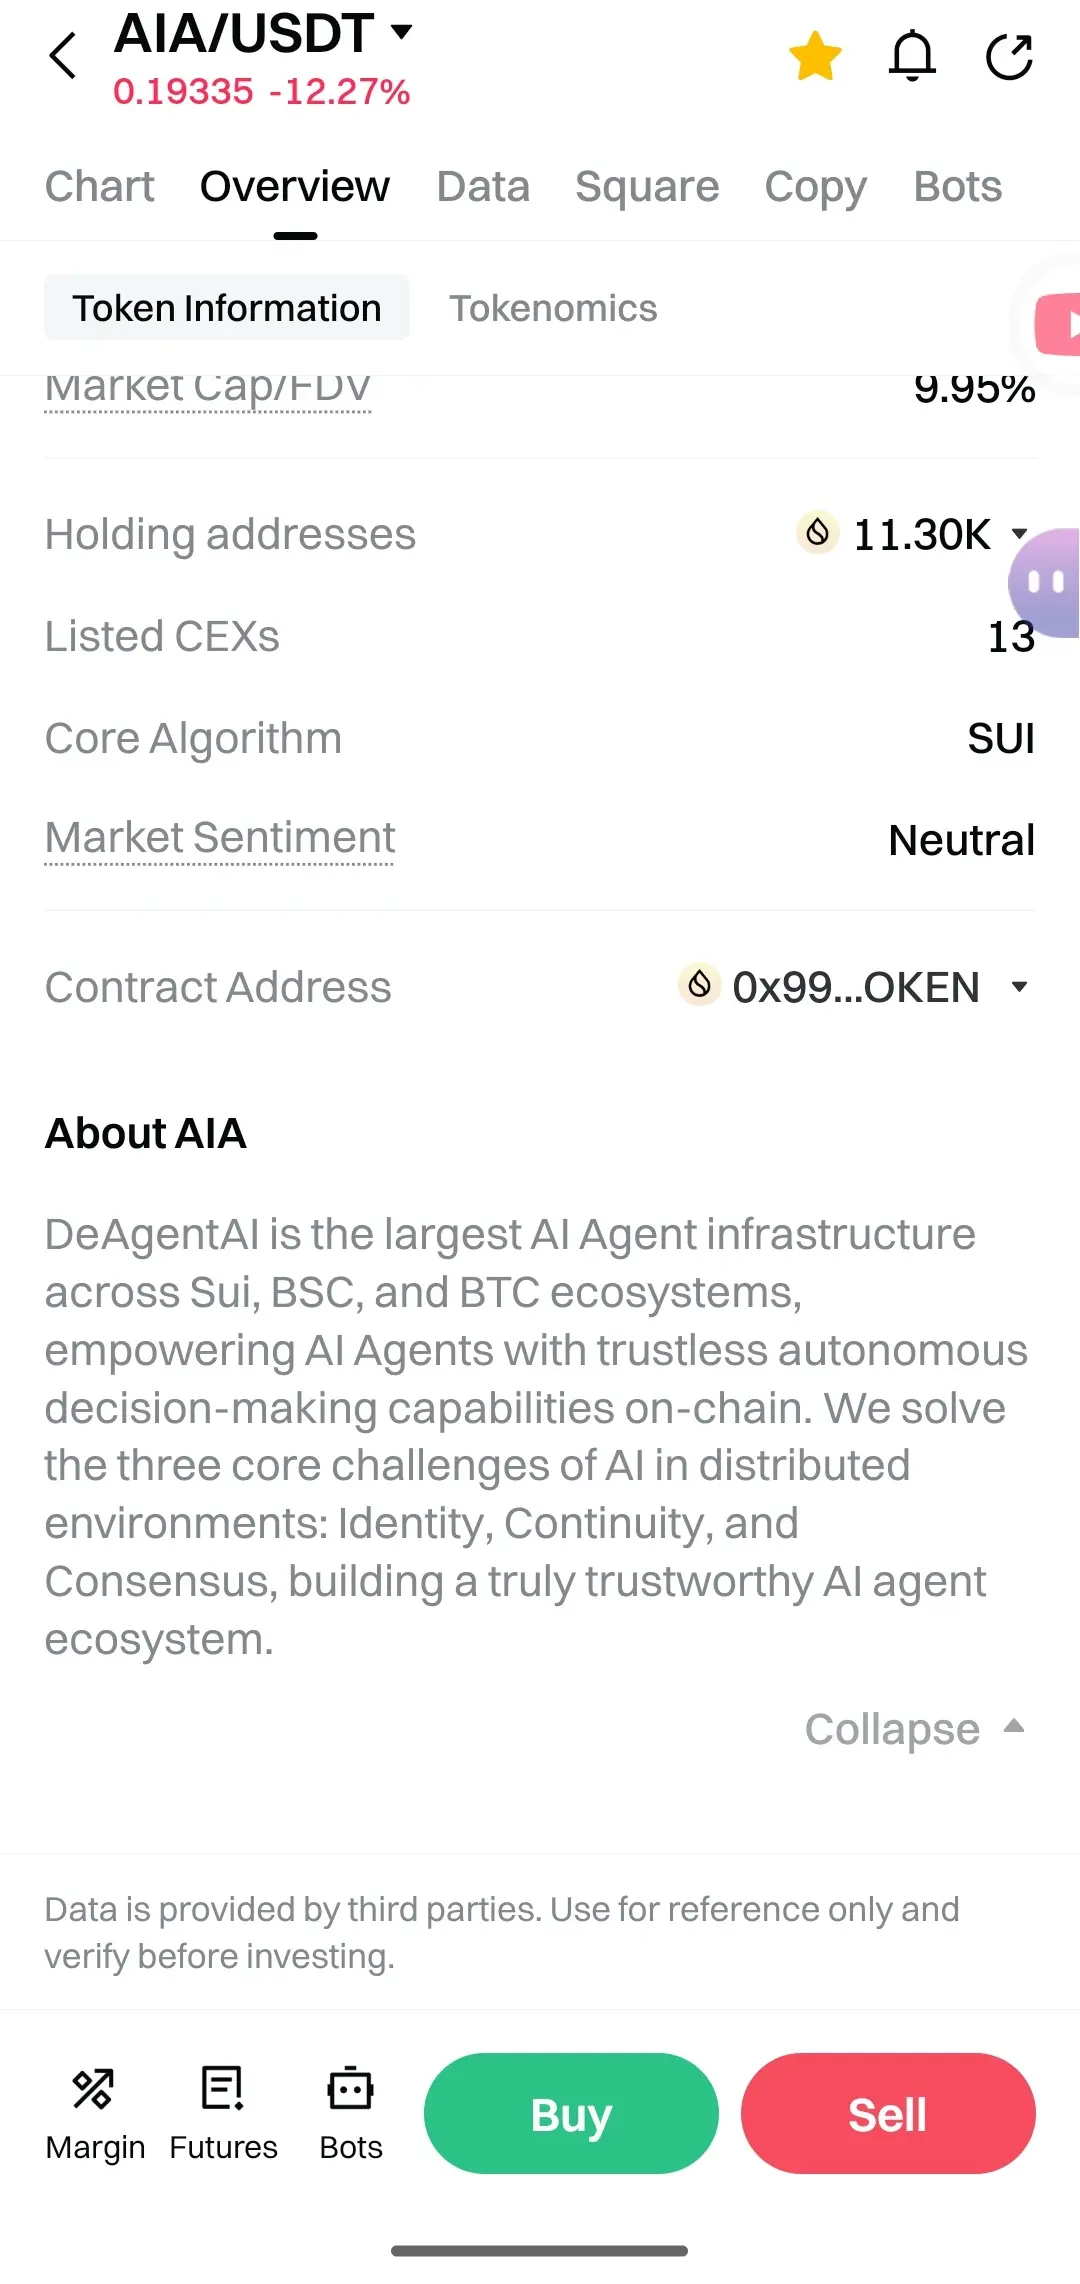Open Bots icon in bottom bar
Screen dimensions: 1080x2284
351,2113
